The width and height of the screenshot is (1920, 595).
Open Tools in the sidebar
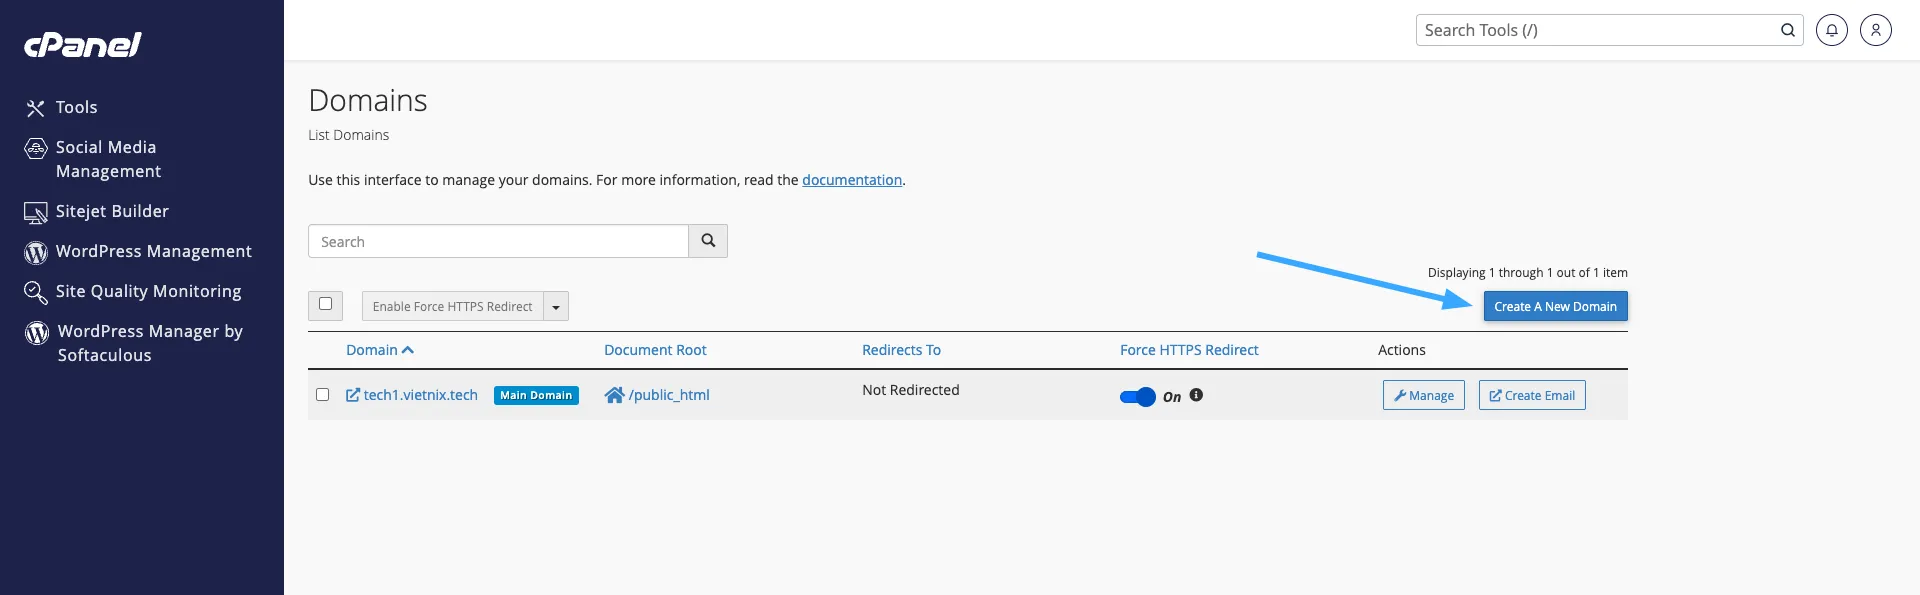[x=76, y=107]
